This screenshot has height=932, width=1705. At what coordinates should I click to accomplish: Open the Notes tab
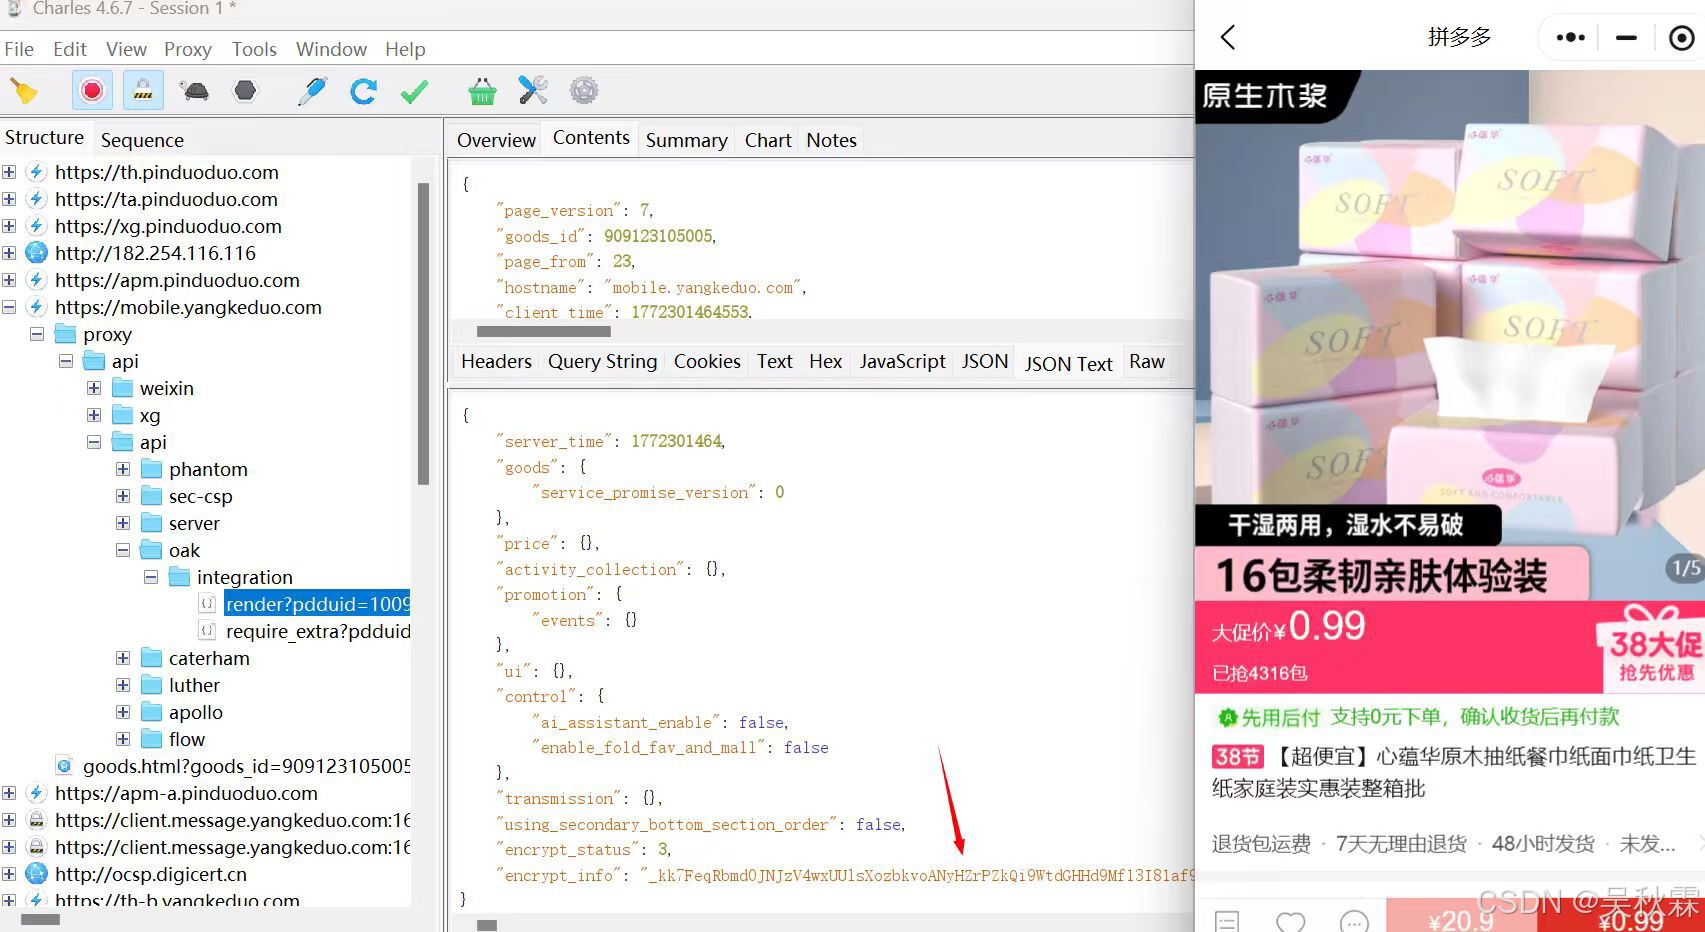coord(831,140)
